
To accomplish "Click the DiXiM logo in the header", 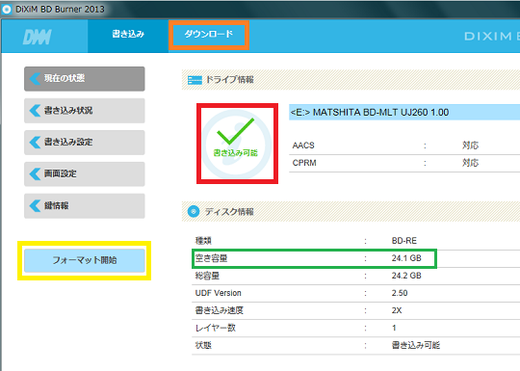I will (x=37, y=36).
